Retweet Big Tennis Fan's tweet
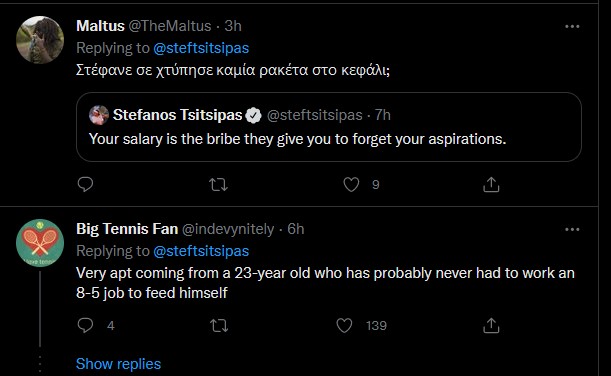The height and width of the screenshot is (376, 611). [219, 325]
